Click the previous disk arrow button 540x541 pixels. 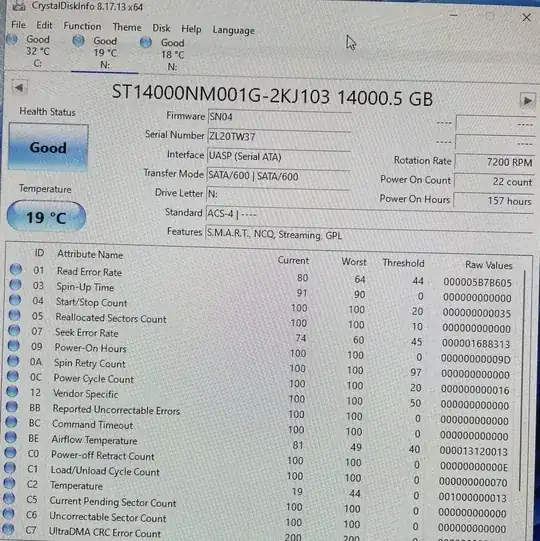[19, 88]
